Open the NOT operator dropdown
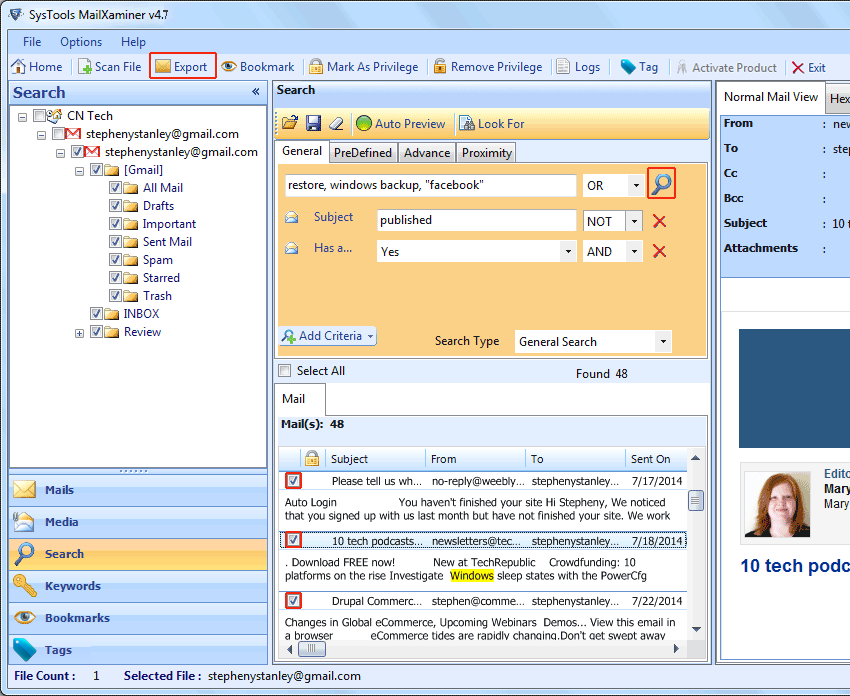 pos(634,221)
